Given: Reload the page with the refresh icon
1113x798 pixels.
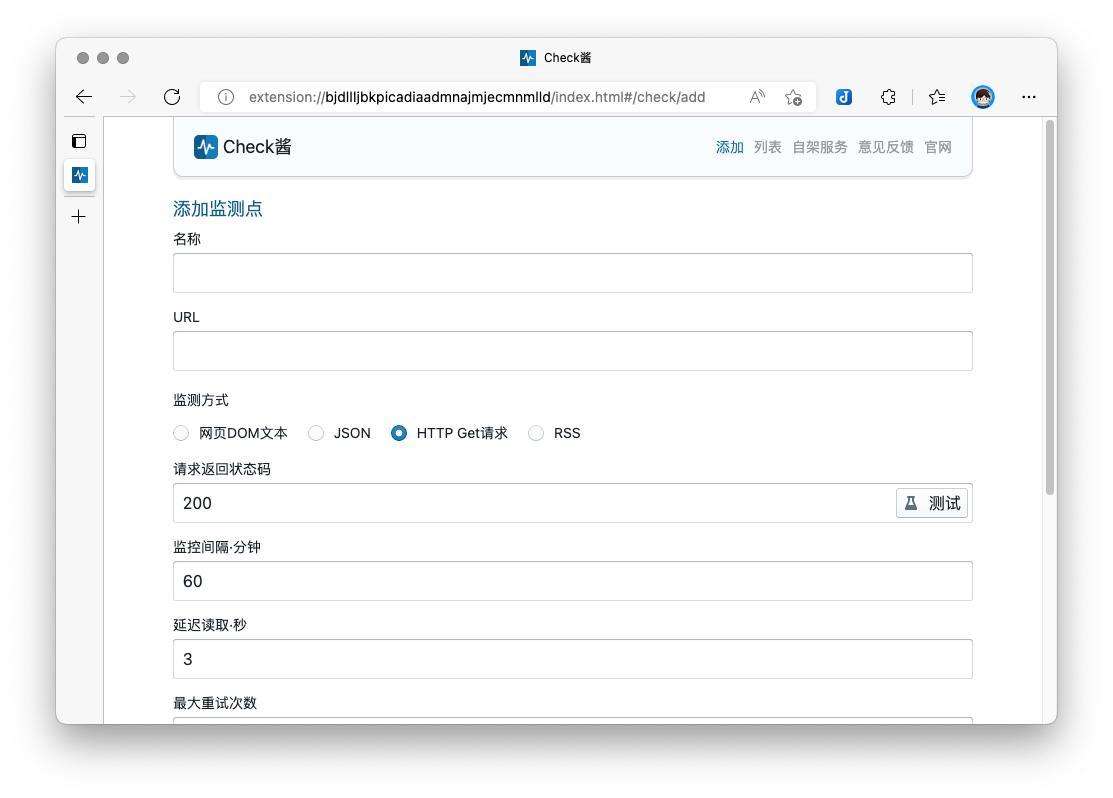Looking at the screenshot, I should click(x=171, y=96).
